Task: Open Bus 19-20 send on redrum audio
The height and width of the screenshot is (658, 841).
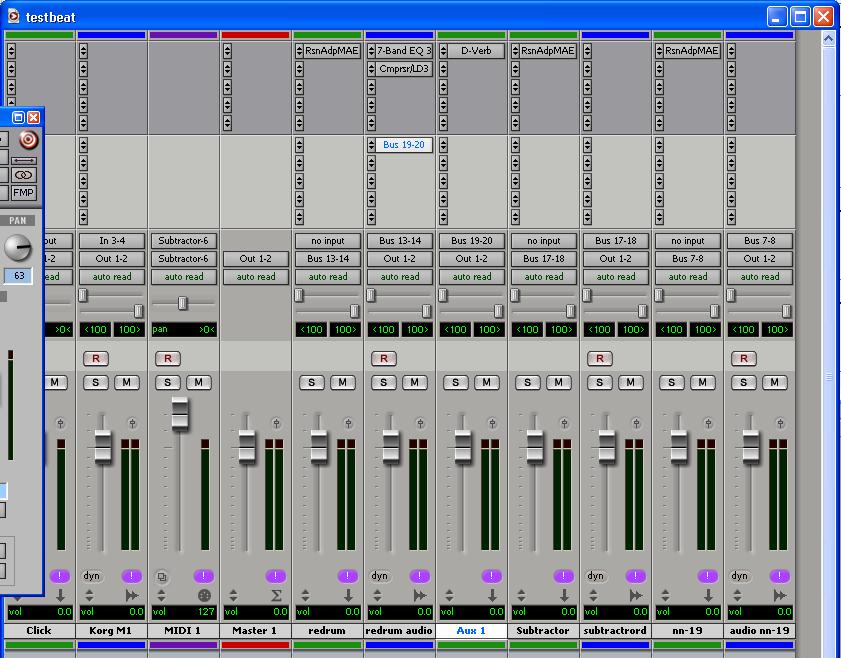Action: [x=404, y=145]
